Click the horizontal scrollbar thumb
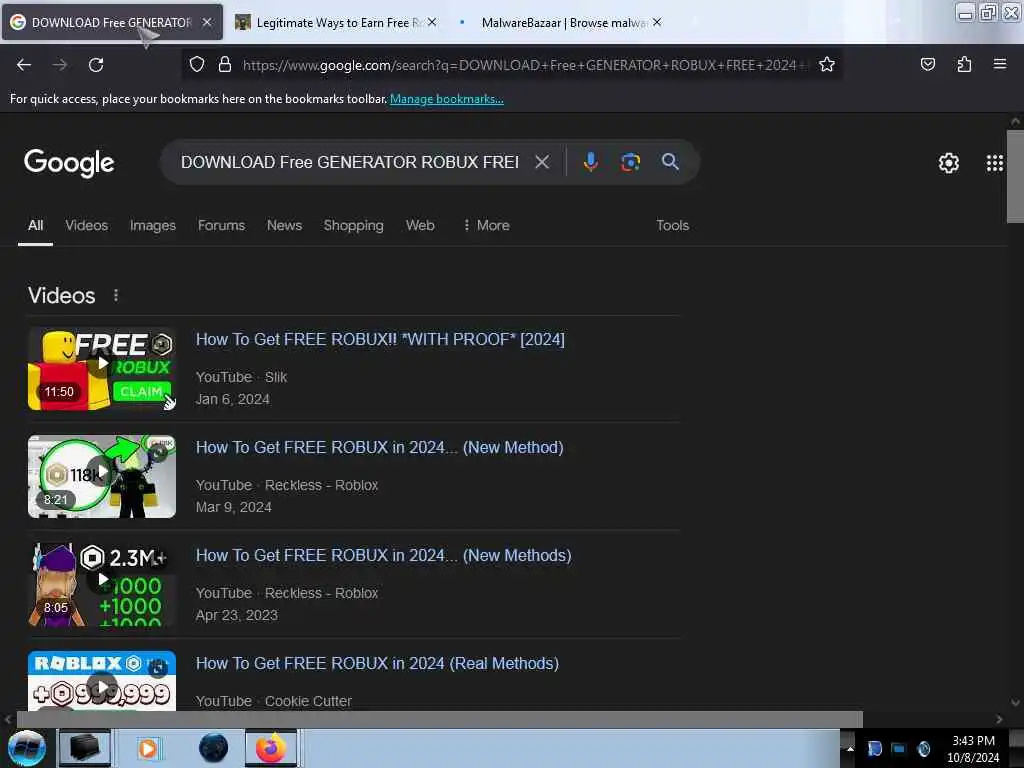 pyautogui.click(x=440, y=719)
